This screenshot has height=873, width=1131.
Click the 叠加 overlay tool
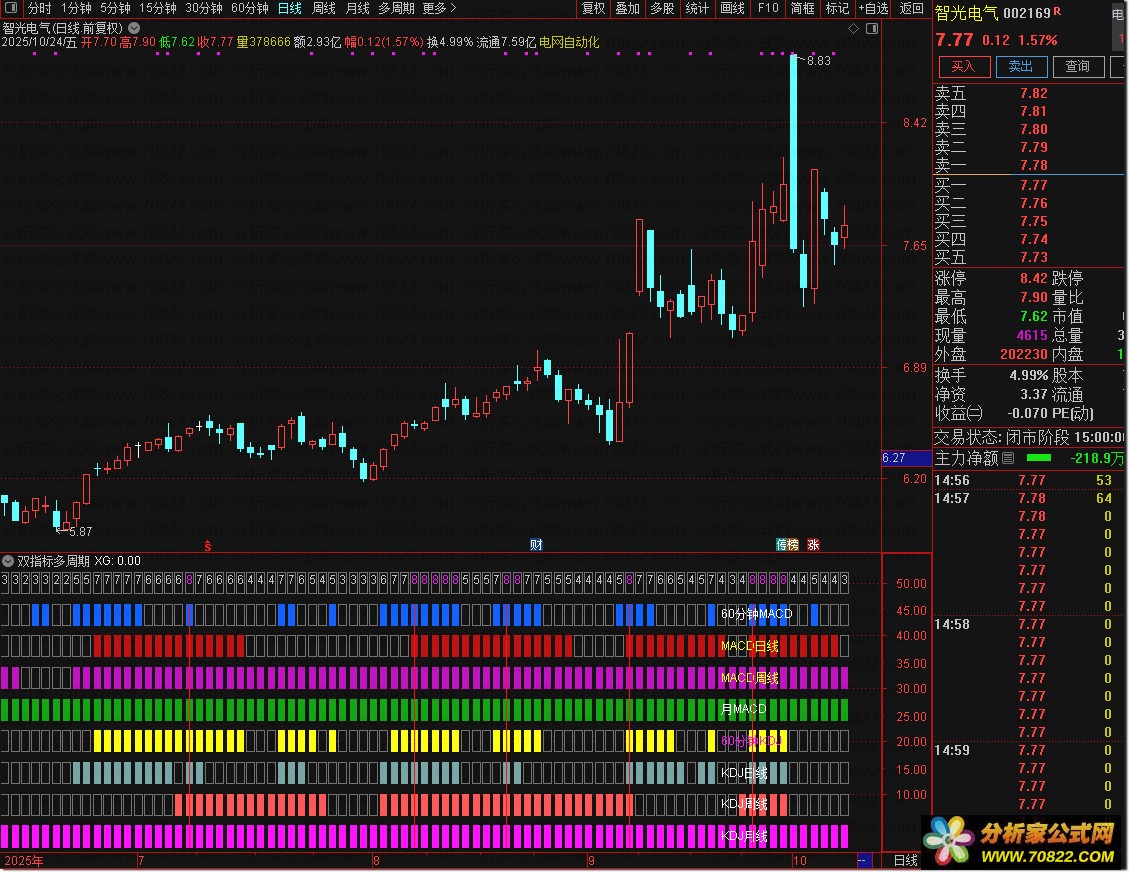(x=627, y=8)
